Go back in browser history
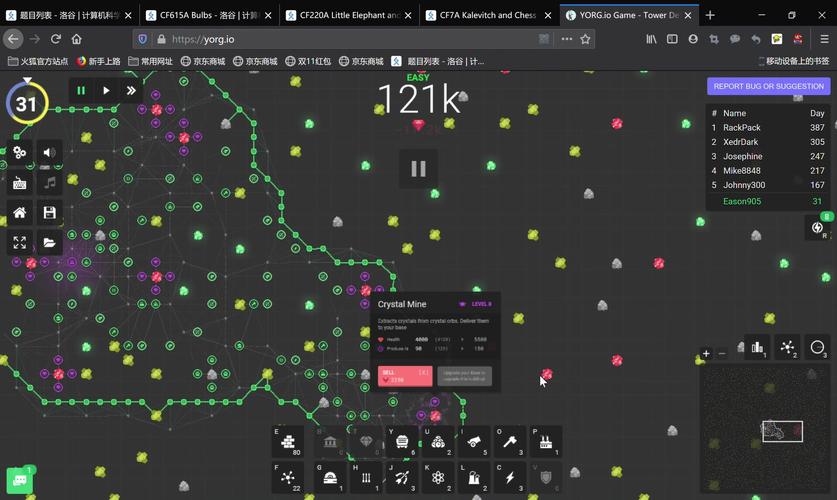This screenshot has width=837, height=500. pyautogui.click(x=13, y=39)
